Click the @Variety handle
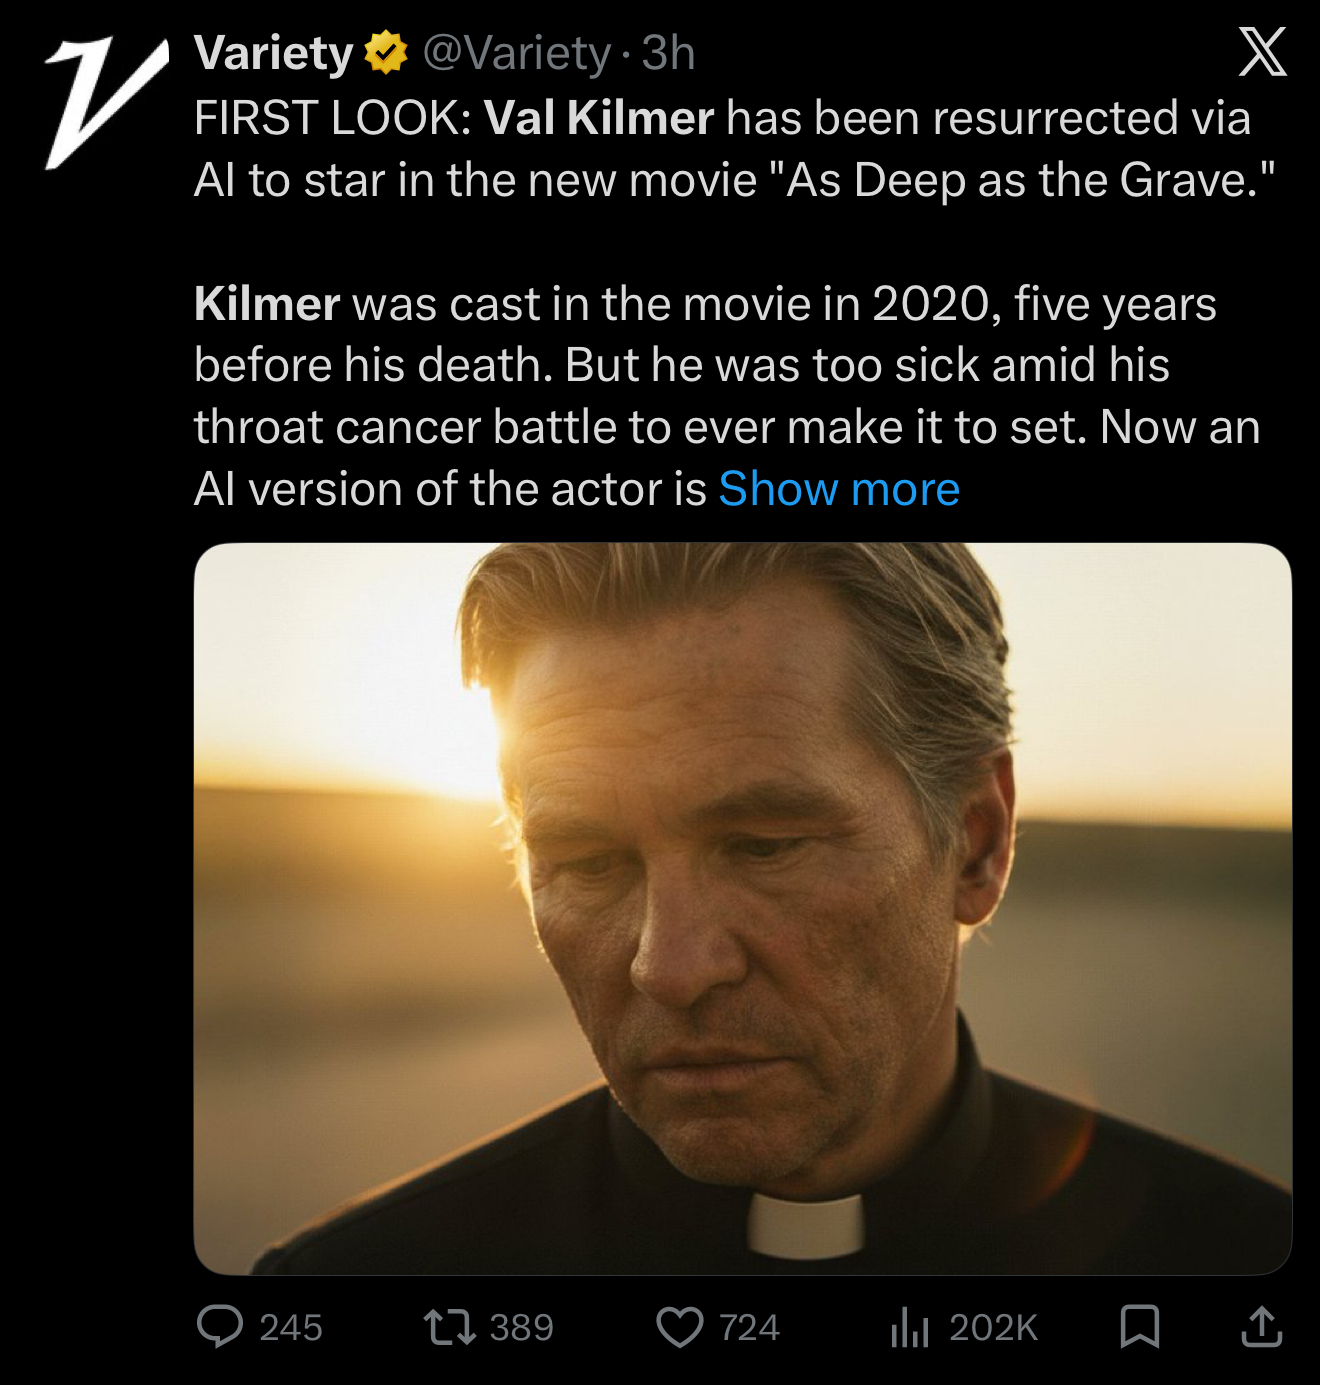This screenshot has width=1320, height=1385. coord(517,53)
